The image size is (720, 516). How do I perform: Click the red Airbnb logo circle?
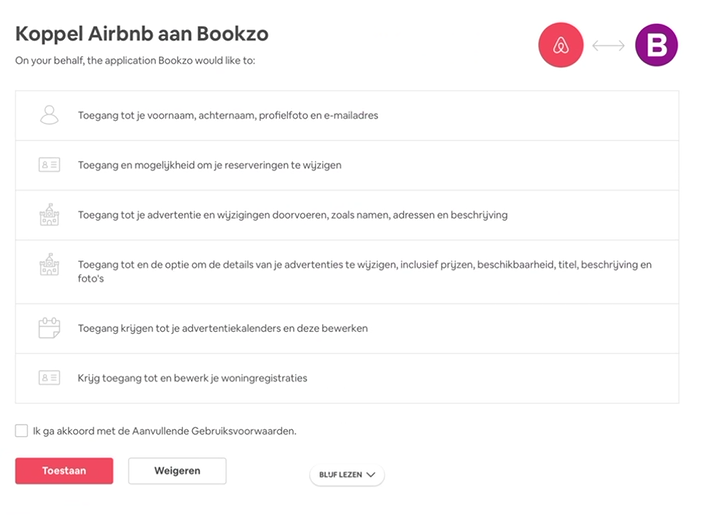561,45
